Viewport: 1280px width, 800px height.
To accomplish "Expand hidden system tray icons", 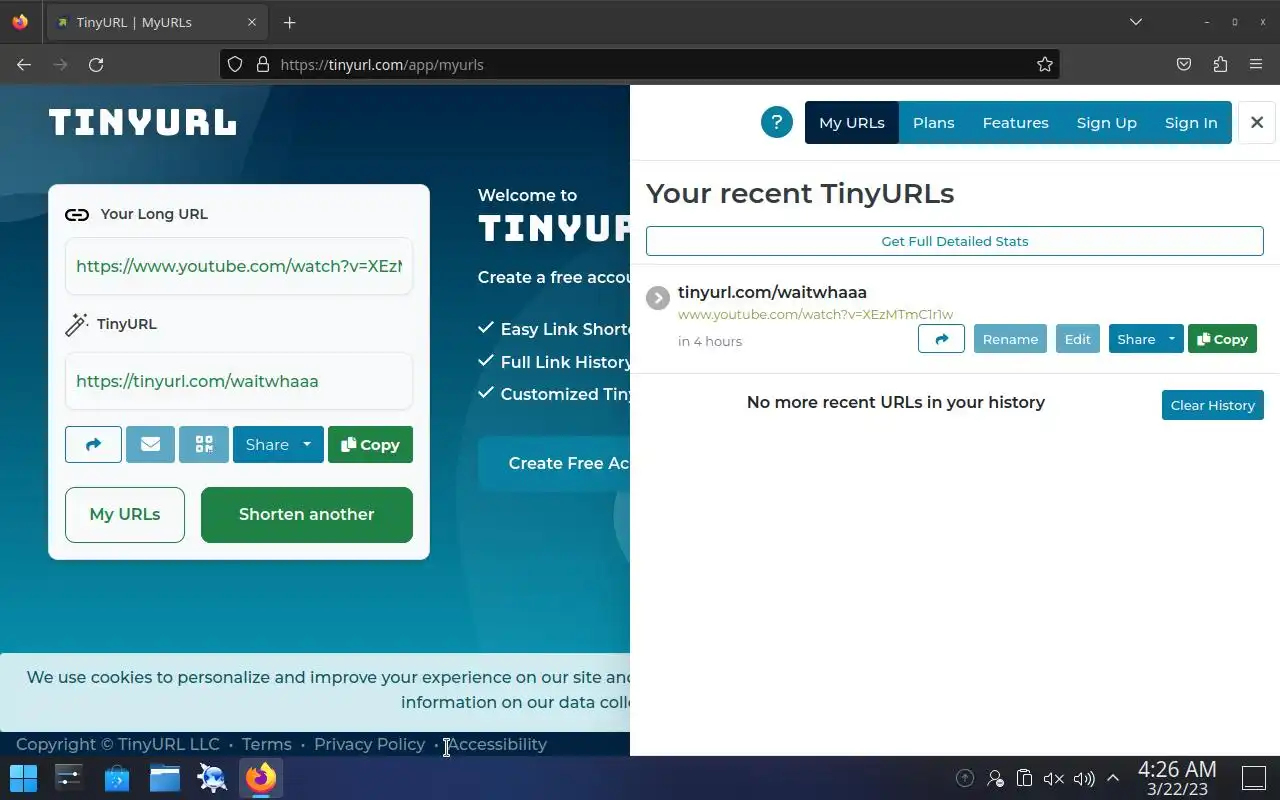I will 1113,778.
